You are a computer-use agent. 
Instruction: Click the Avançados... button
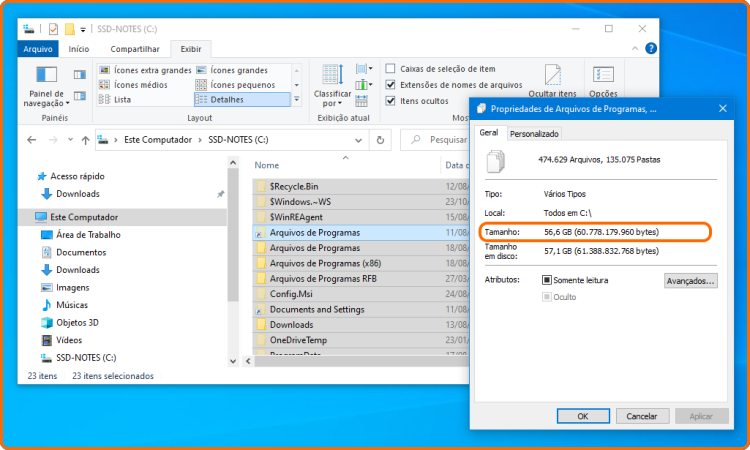690,281
